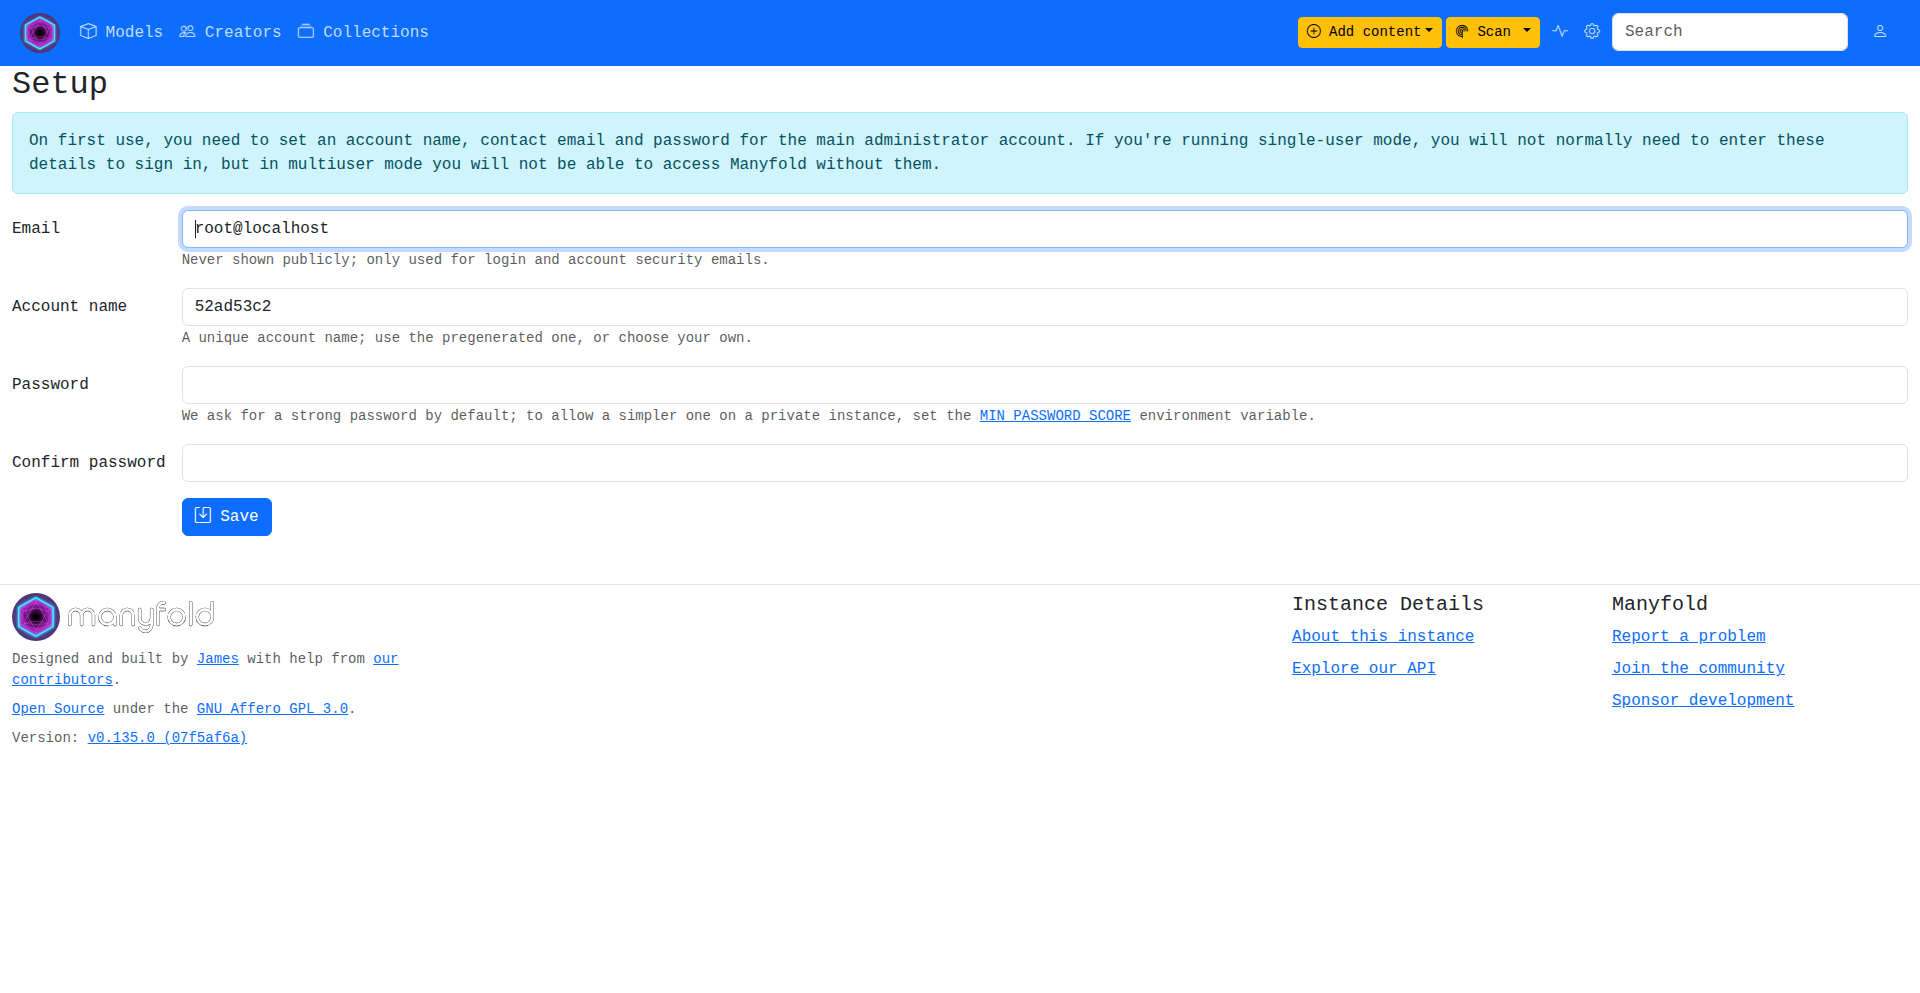The image size is (1920, 993).
Task: Follow the Report a problem link
Action: (x=1688, y=636)
